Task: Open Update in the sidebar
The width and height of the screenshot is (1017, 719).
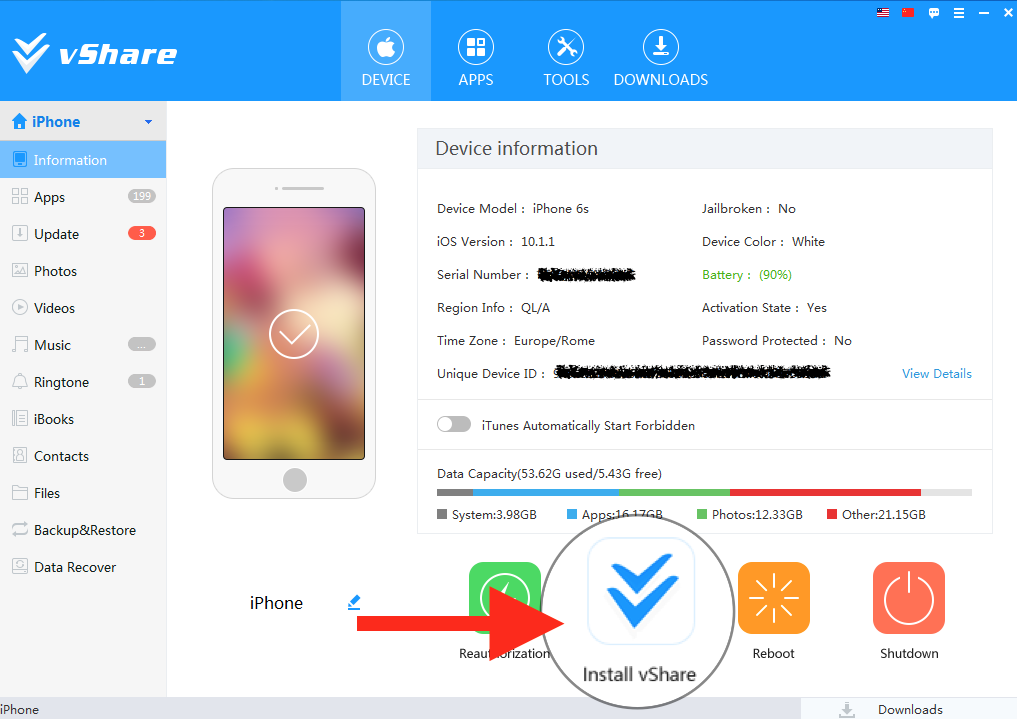Action: point(83,233)
